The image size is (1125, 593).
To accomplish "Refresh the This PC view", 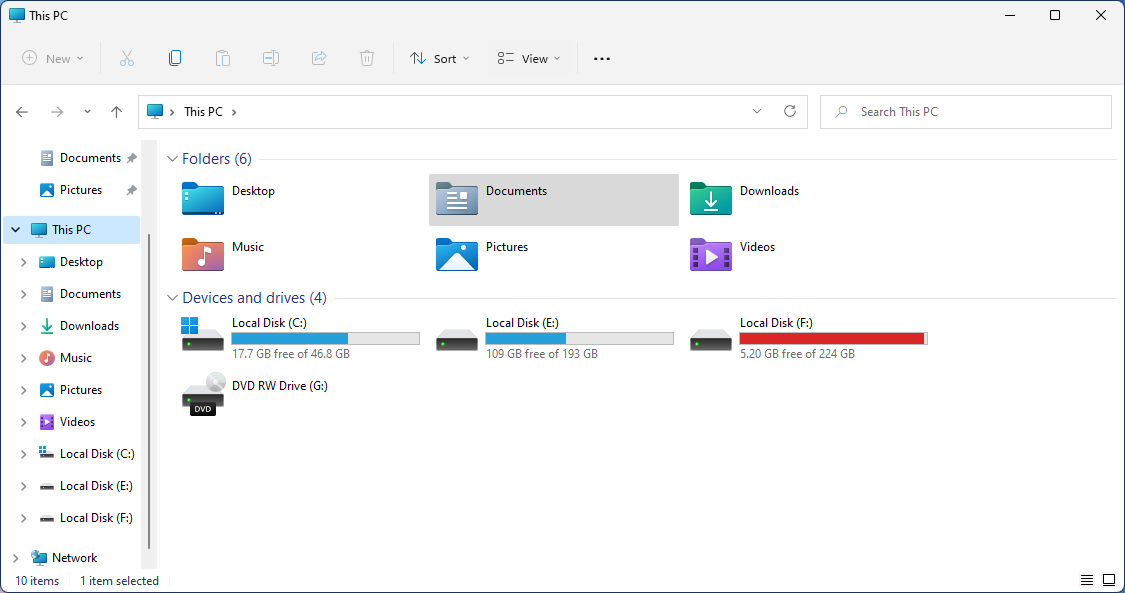I will coord(790,111).
